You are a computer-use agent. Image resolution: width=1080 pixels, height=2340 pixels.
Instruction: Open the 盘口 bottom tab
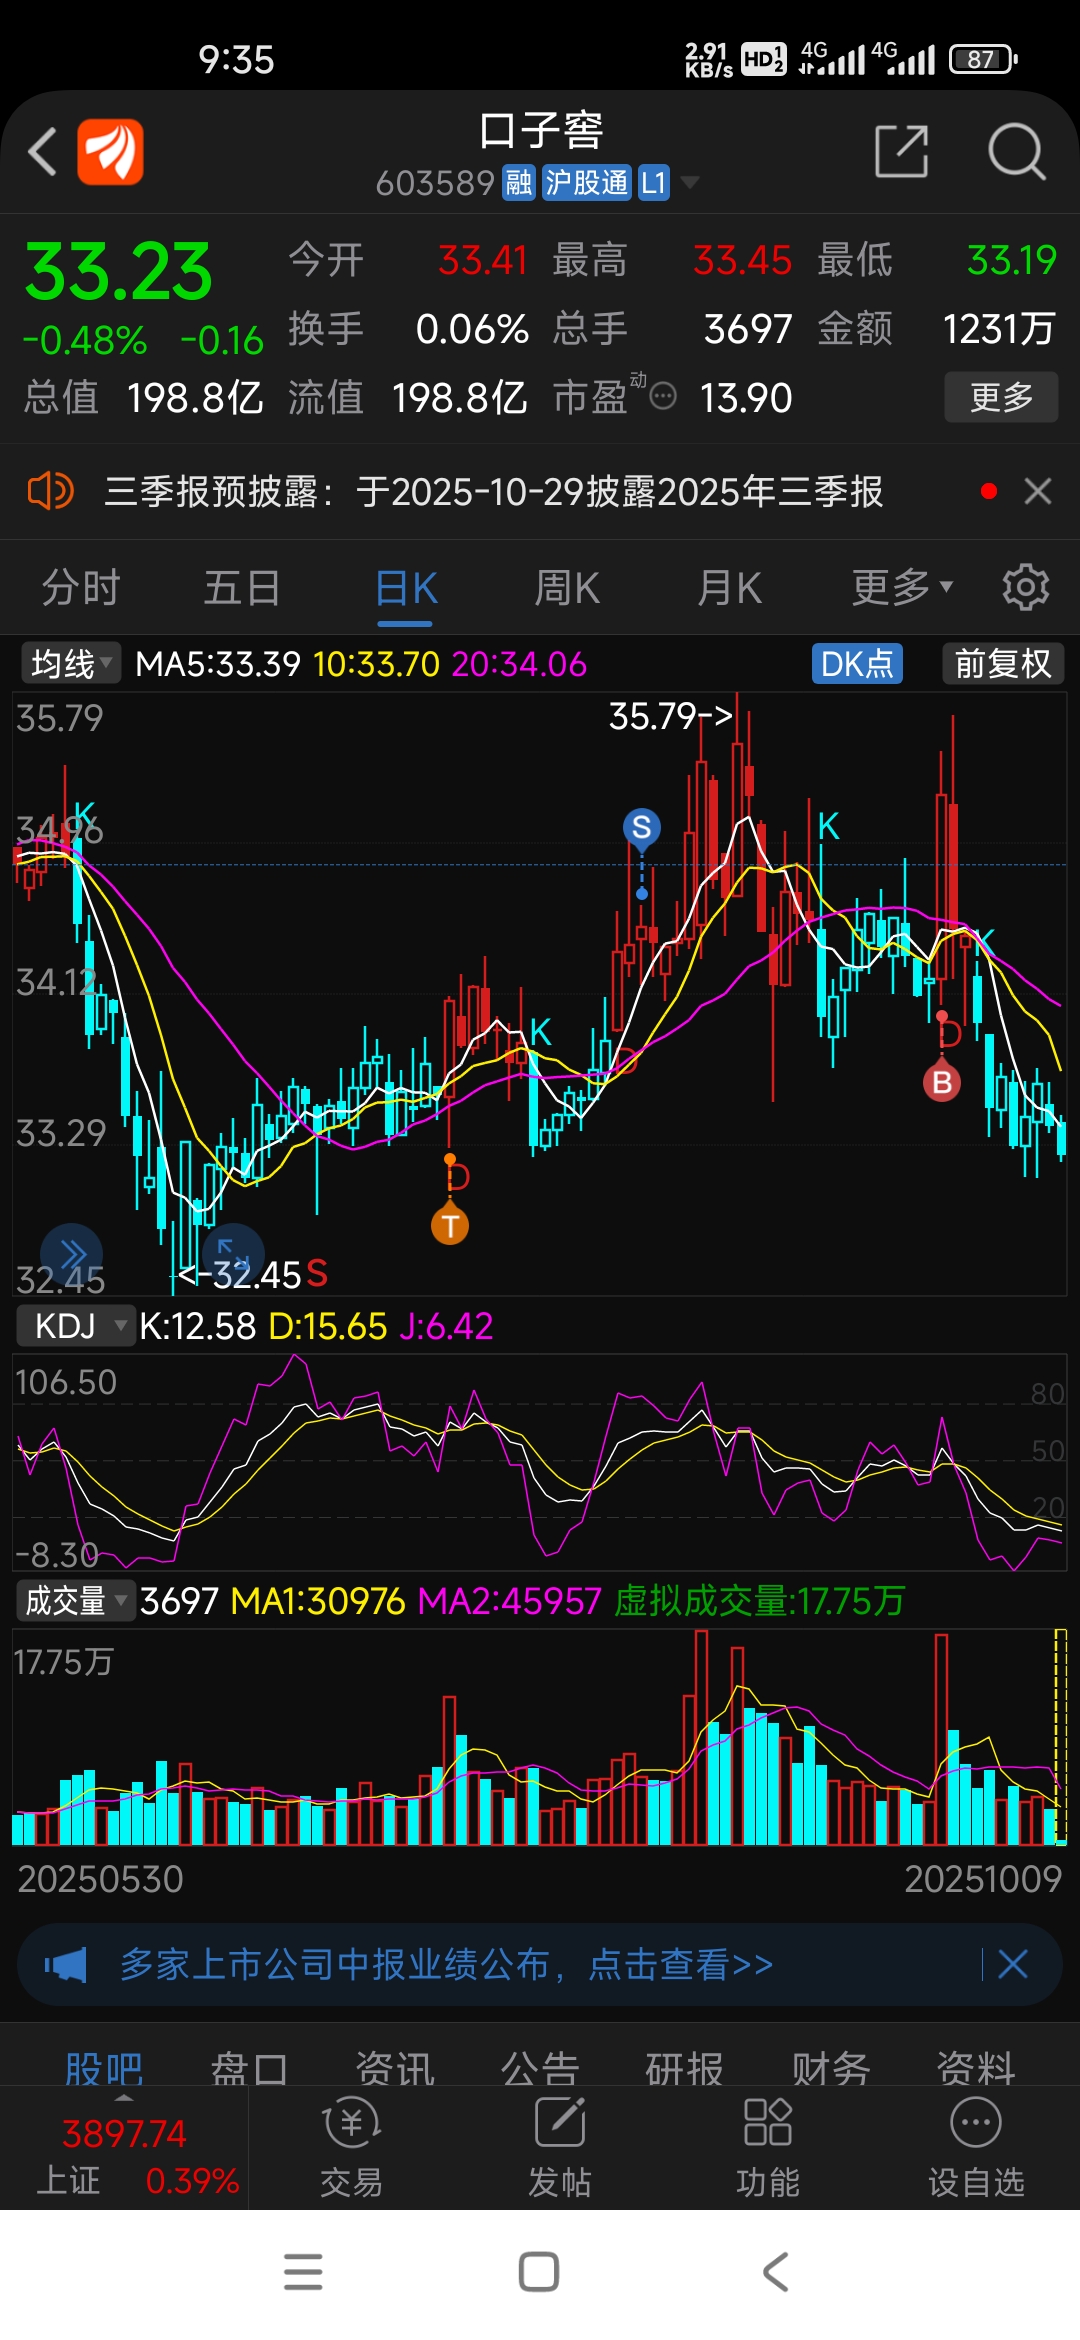click(x=249, y=2068)
